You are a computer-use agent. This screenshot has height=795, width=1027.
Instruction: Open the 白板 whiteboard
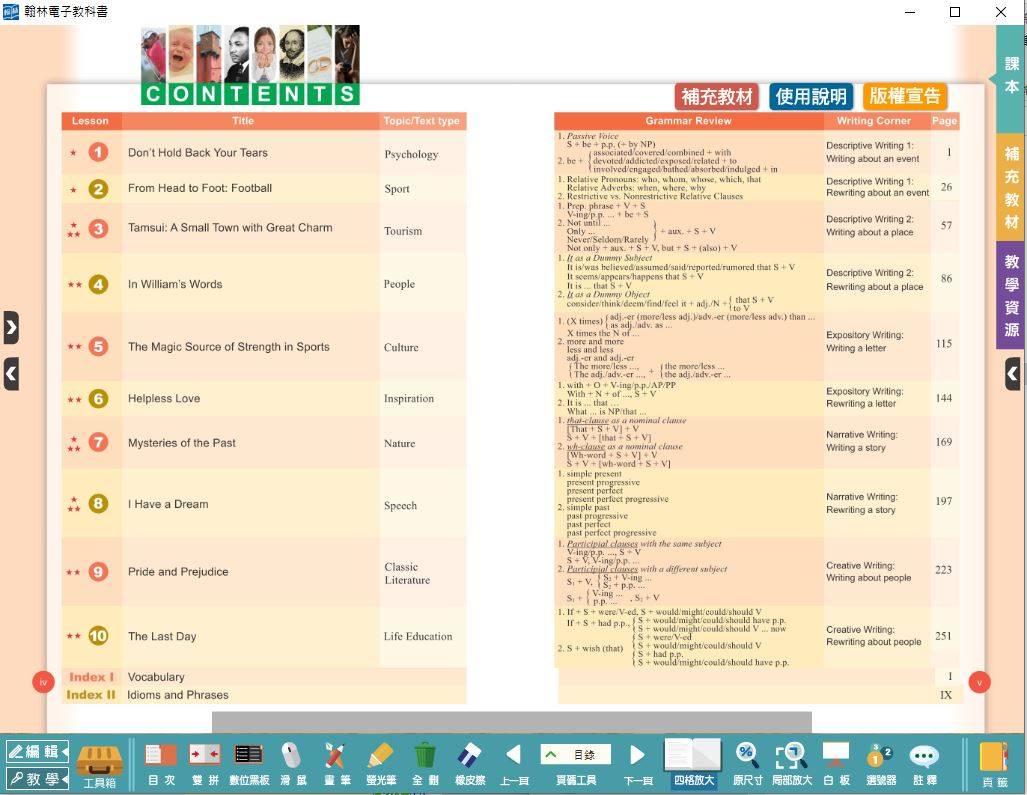tap(836, 765)
